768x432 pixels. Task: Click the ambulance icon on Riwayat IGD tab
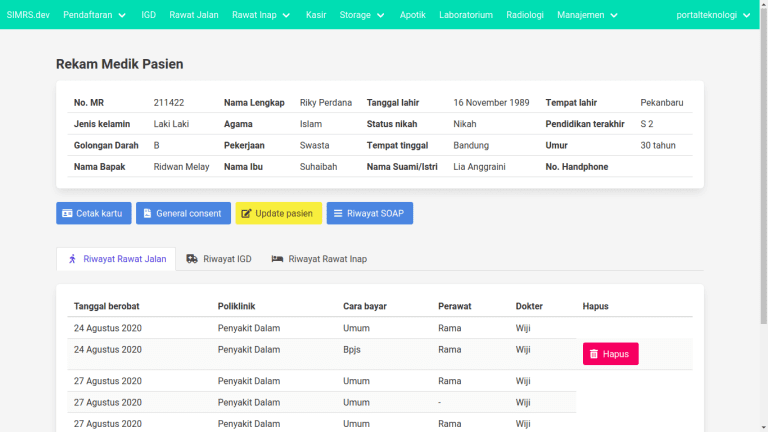(x=192, y=259)
